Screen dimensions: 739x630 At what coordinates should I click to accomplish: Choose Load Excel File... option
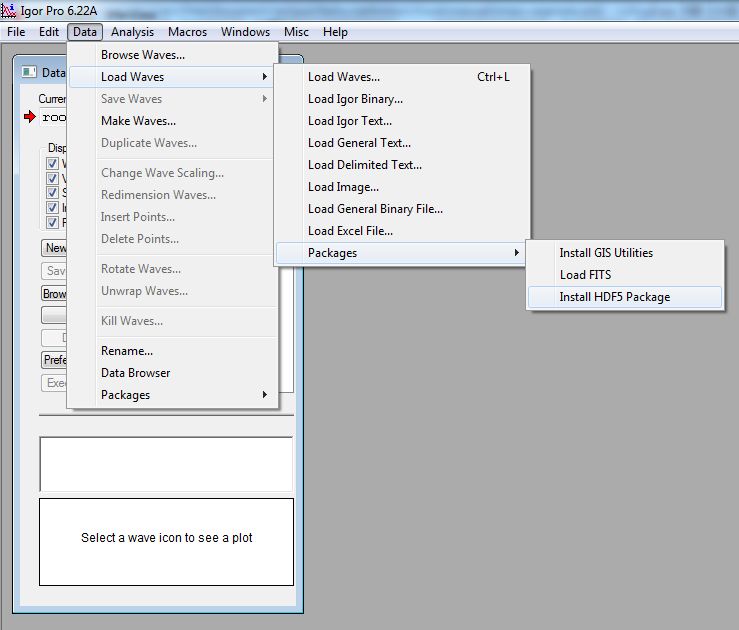click(x=350, y=231)
